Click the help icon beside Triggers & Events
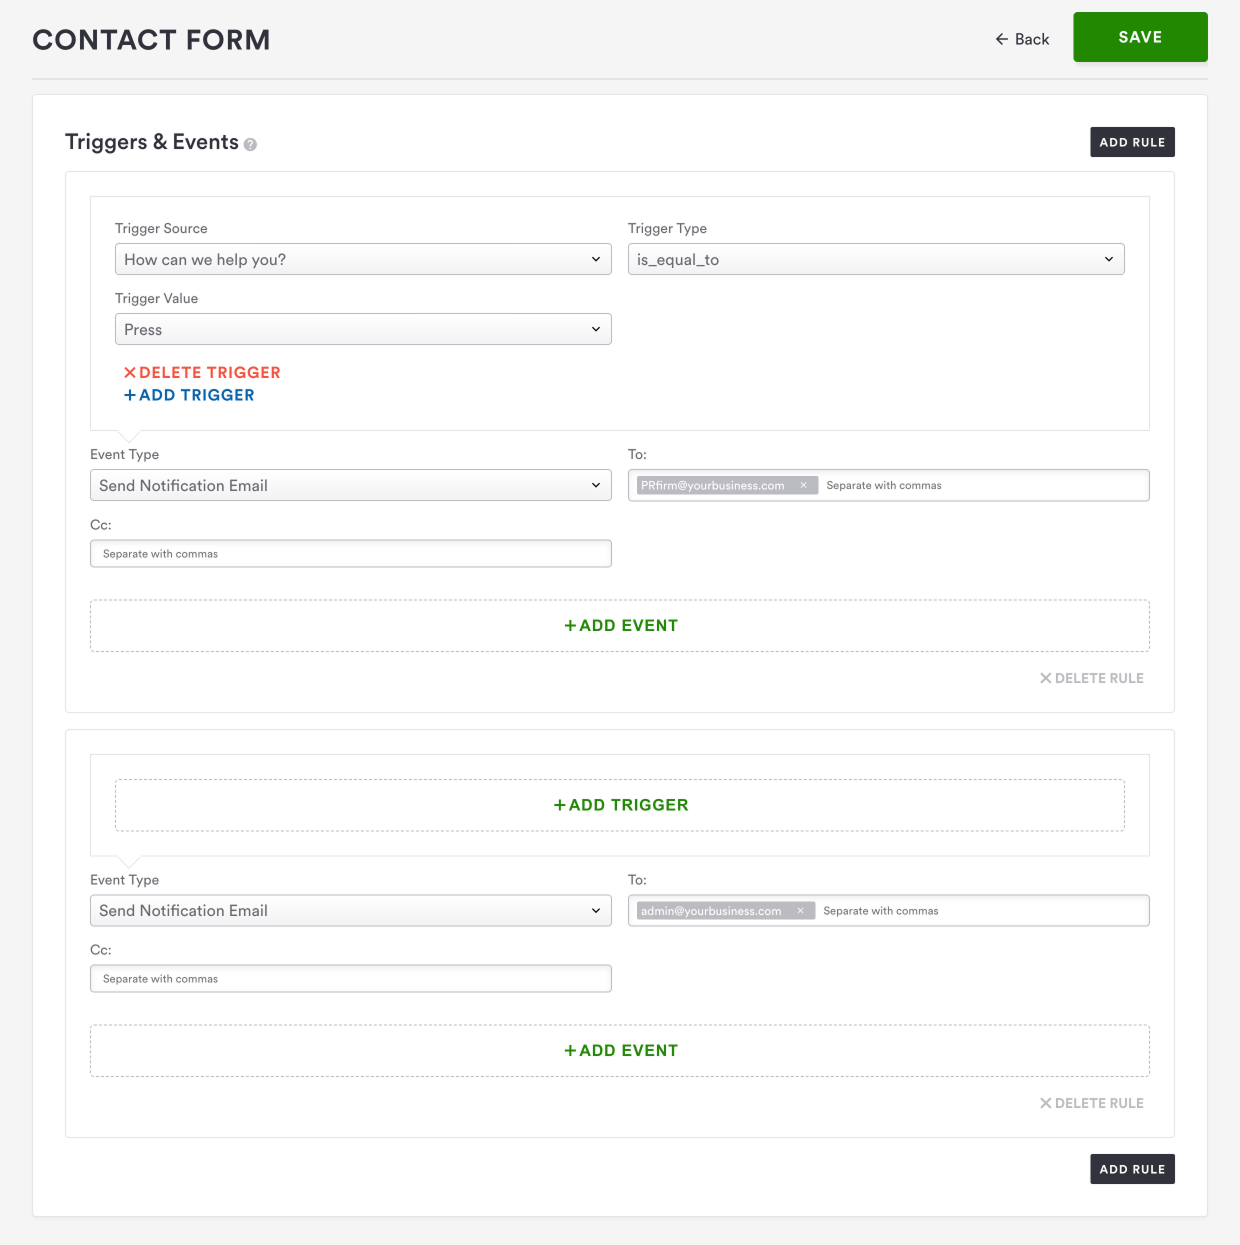Screen dimensions: 1240x1245 pos(250,144)
